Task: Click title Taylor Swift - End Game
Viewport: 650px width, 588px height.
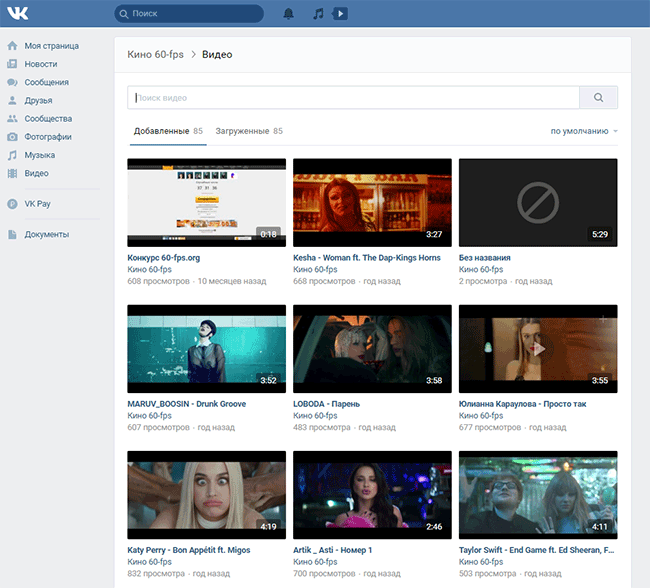Action: point(536,550)
